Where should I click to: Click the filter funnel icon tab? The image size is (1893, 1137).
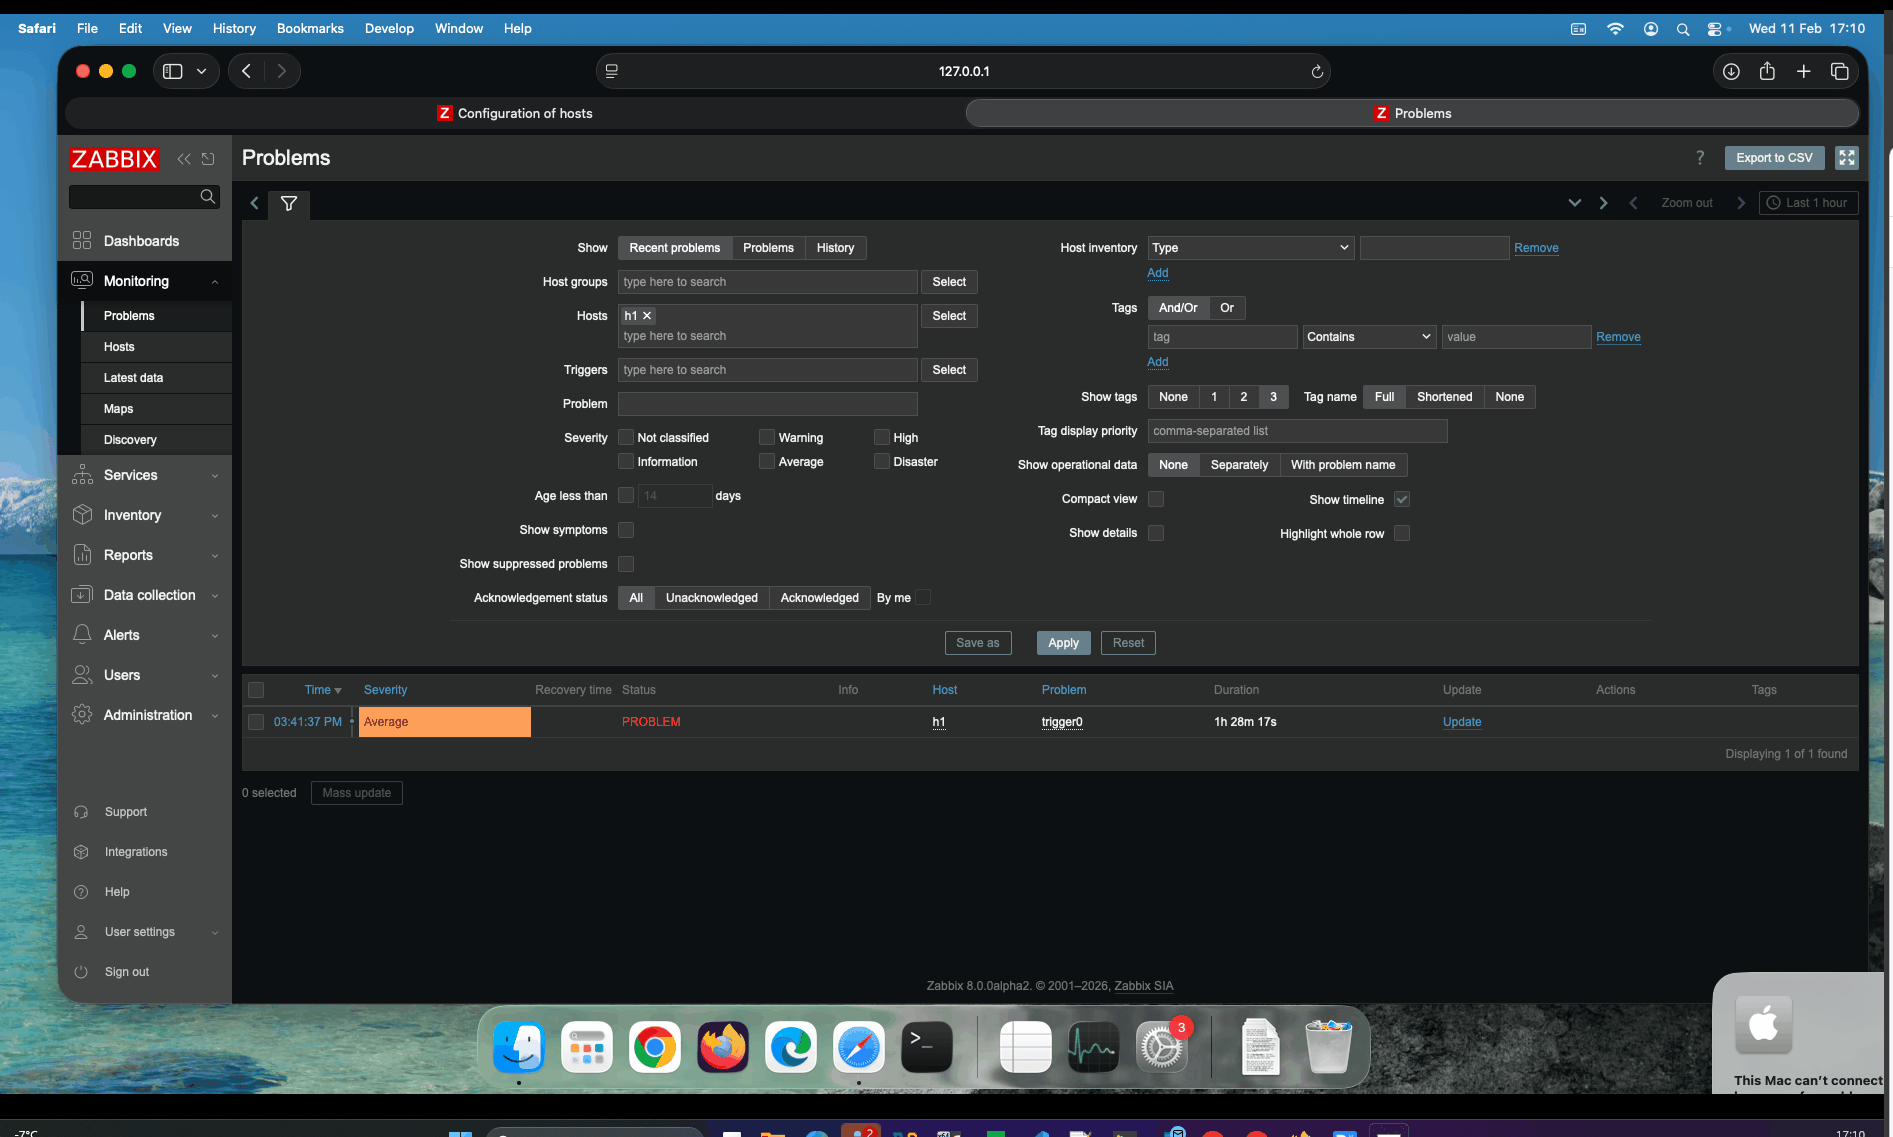click(289, 204)
